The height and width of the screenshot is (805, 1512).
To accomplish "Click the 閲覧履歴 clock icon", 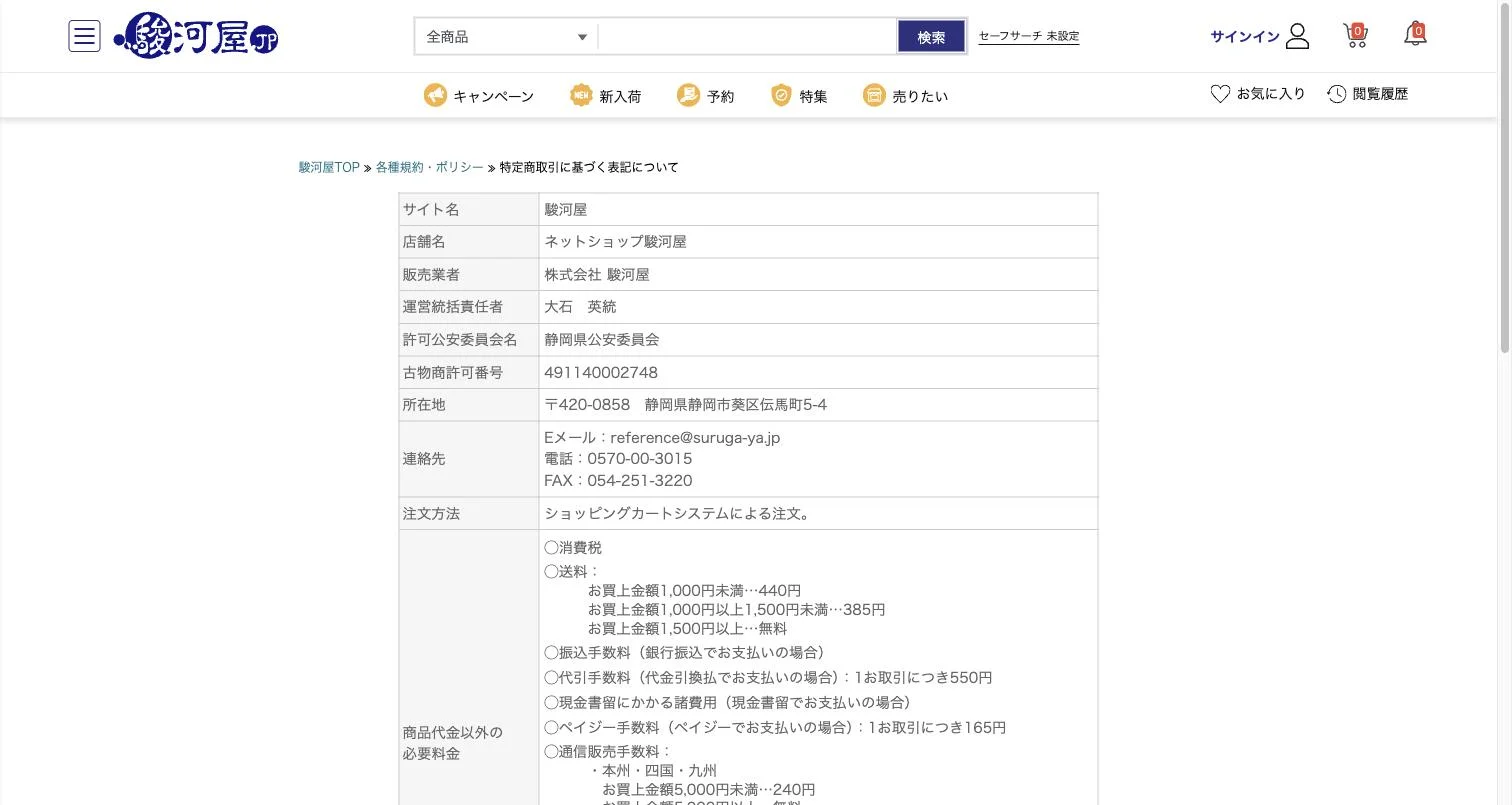I will [x=1337, y=94].
